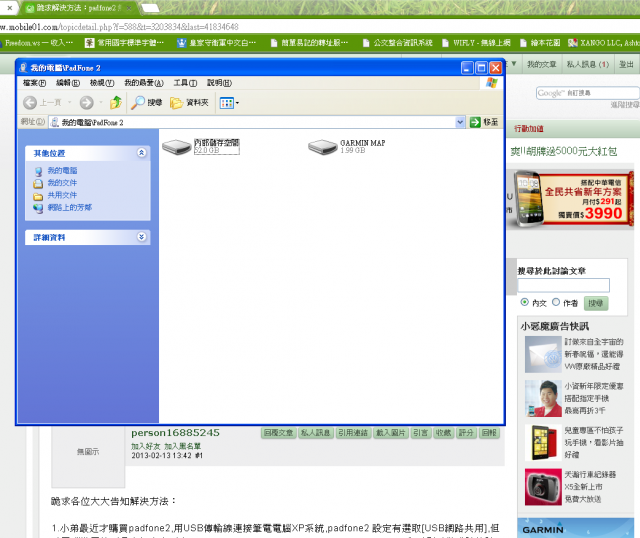The width and height of the screenshot is (640, 538).
Task: Click My Documents icon in Other Places
Action: tap(38, 183)
